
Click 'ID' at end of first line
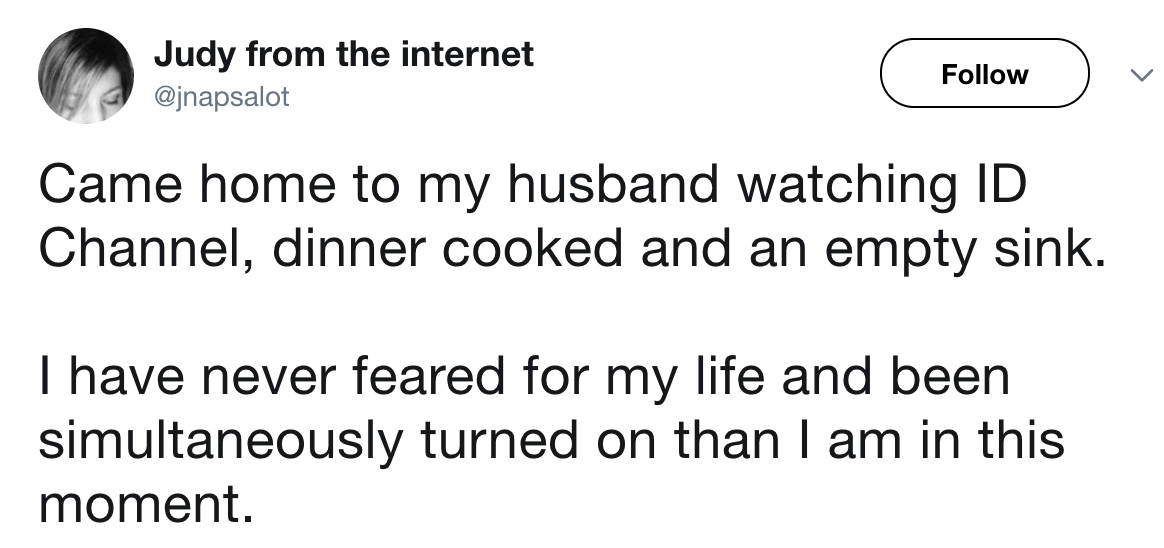1001,185
